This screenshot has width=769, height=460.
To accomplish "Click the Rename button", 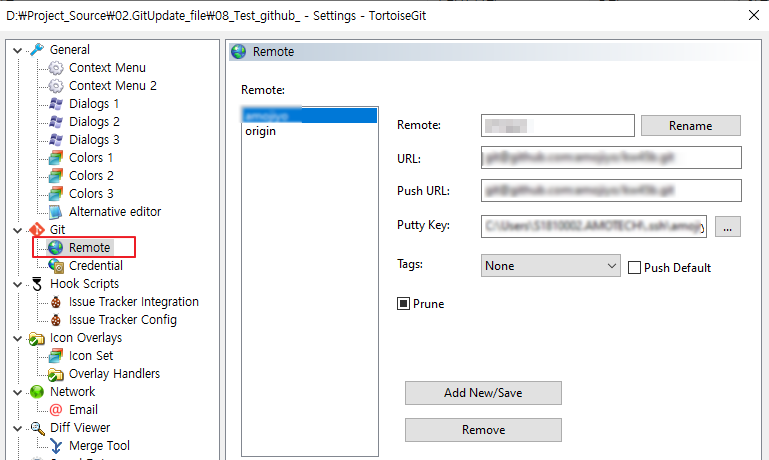I will click(x=691, y=126).
